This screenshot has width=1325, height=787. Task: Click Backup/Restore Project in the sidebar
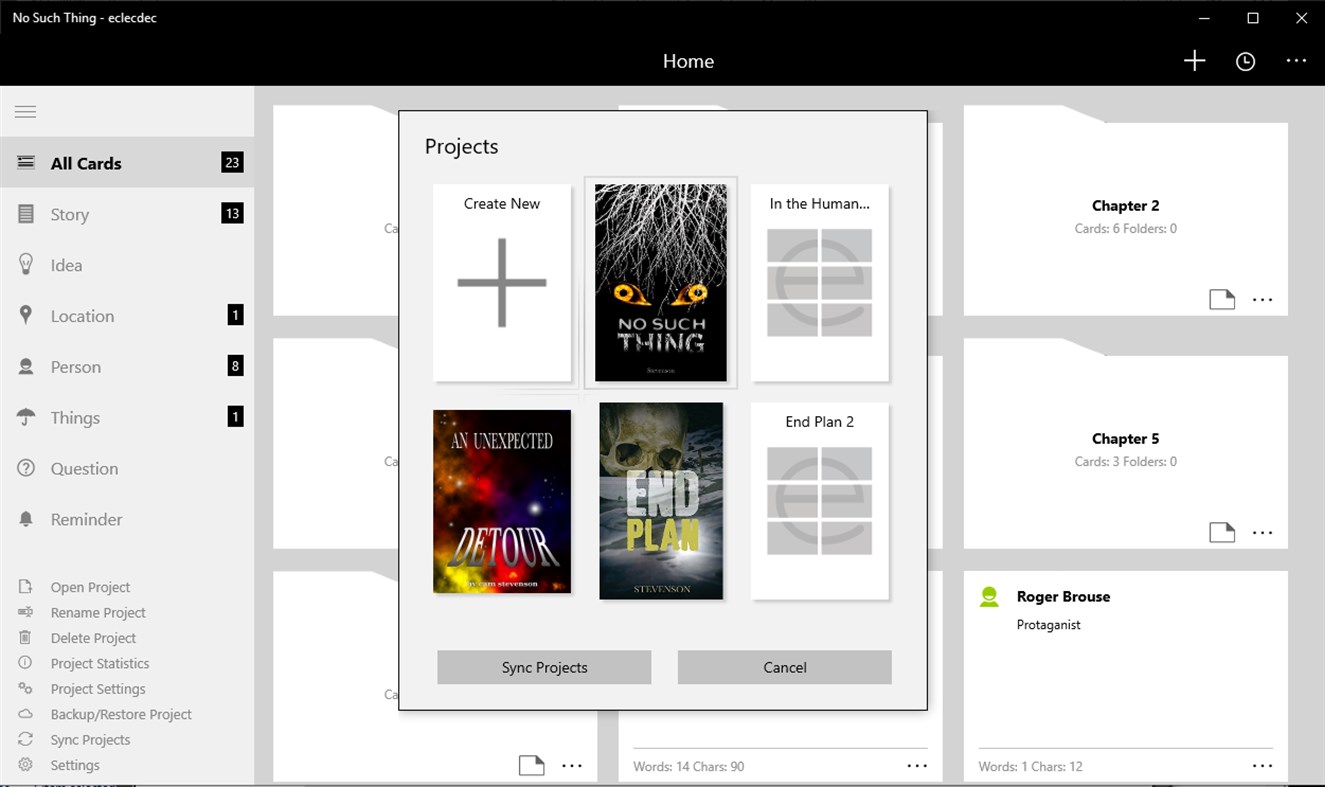(x=121, y=714)
